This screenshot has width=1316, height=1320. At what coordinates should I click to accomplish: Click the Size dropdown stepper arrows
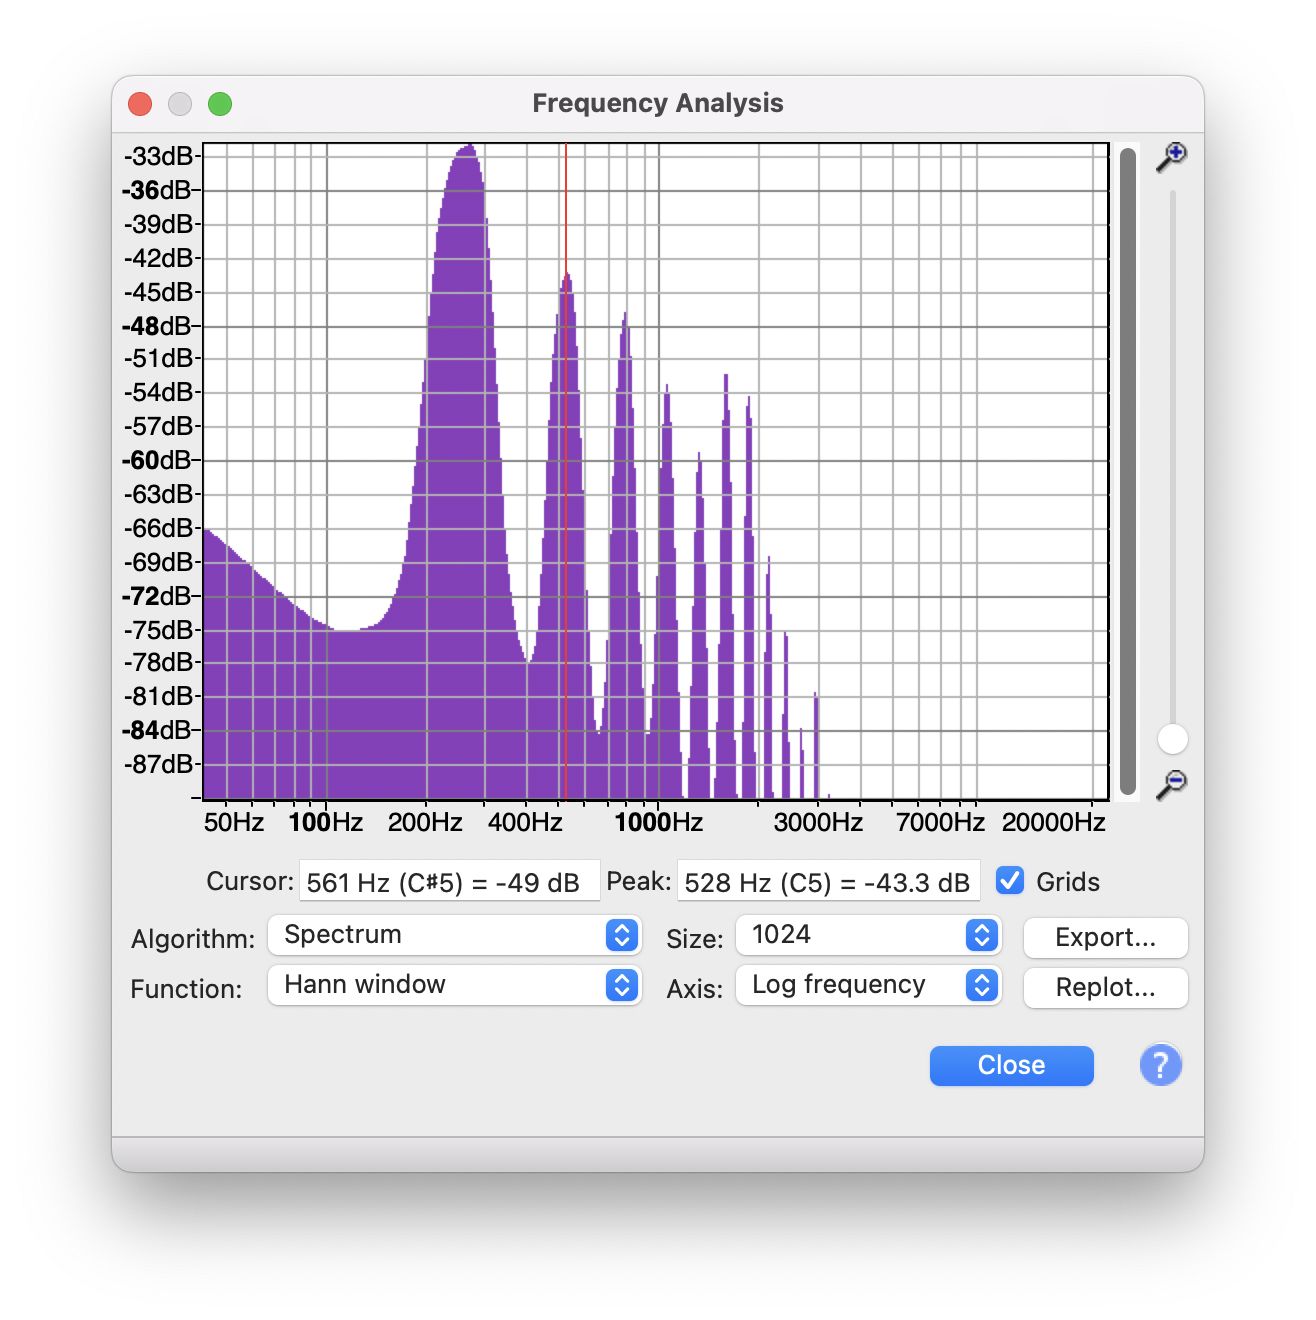tap(984, 936)
